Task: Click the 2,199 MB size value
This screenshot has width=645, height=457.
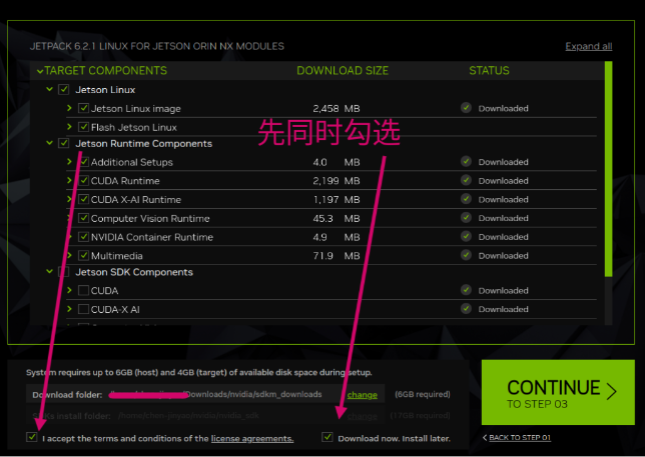Action: (x=336, y=181)
